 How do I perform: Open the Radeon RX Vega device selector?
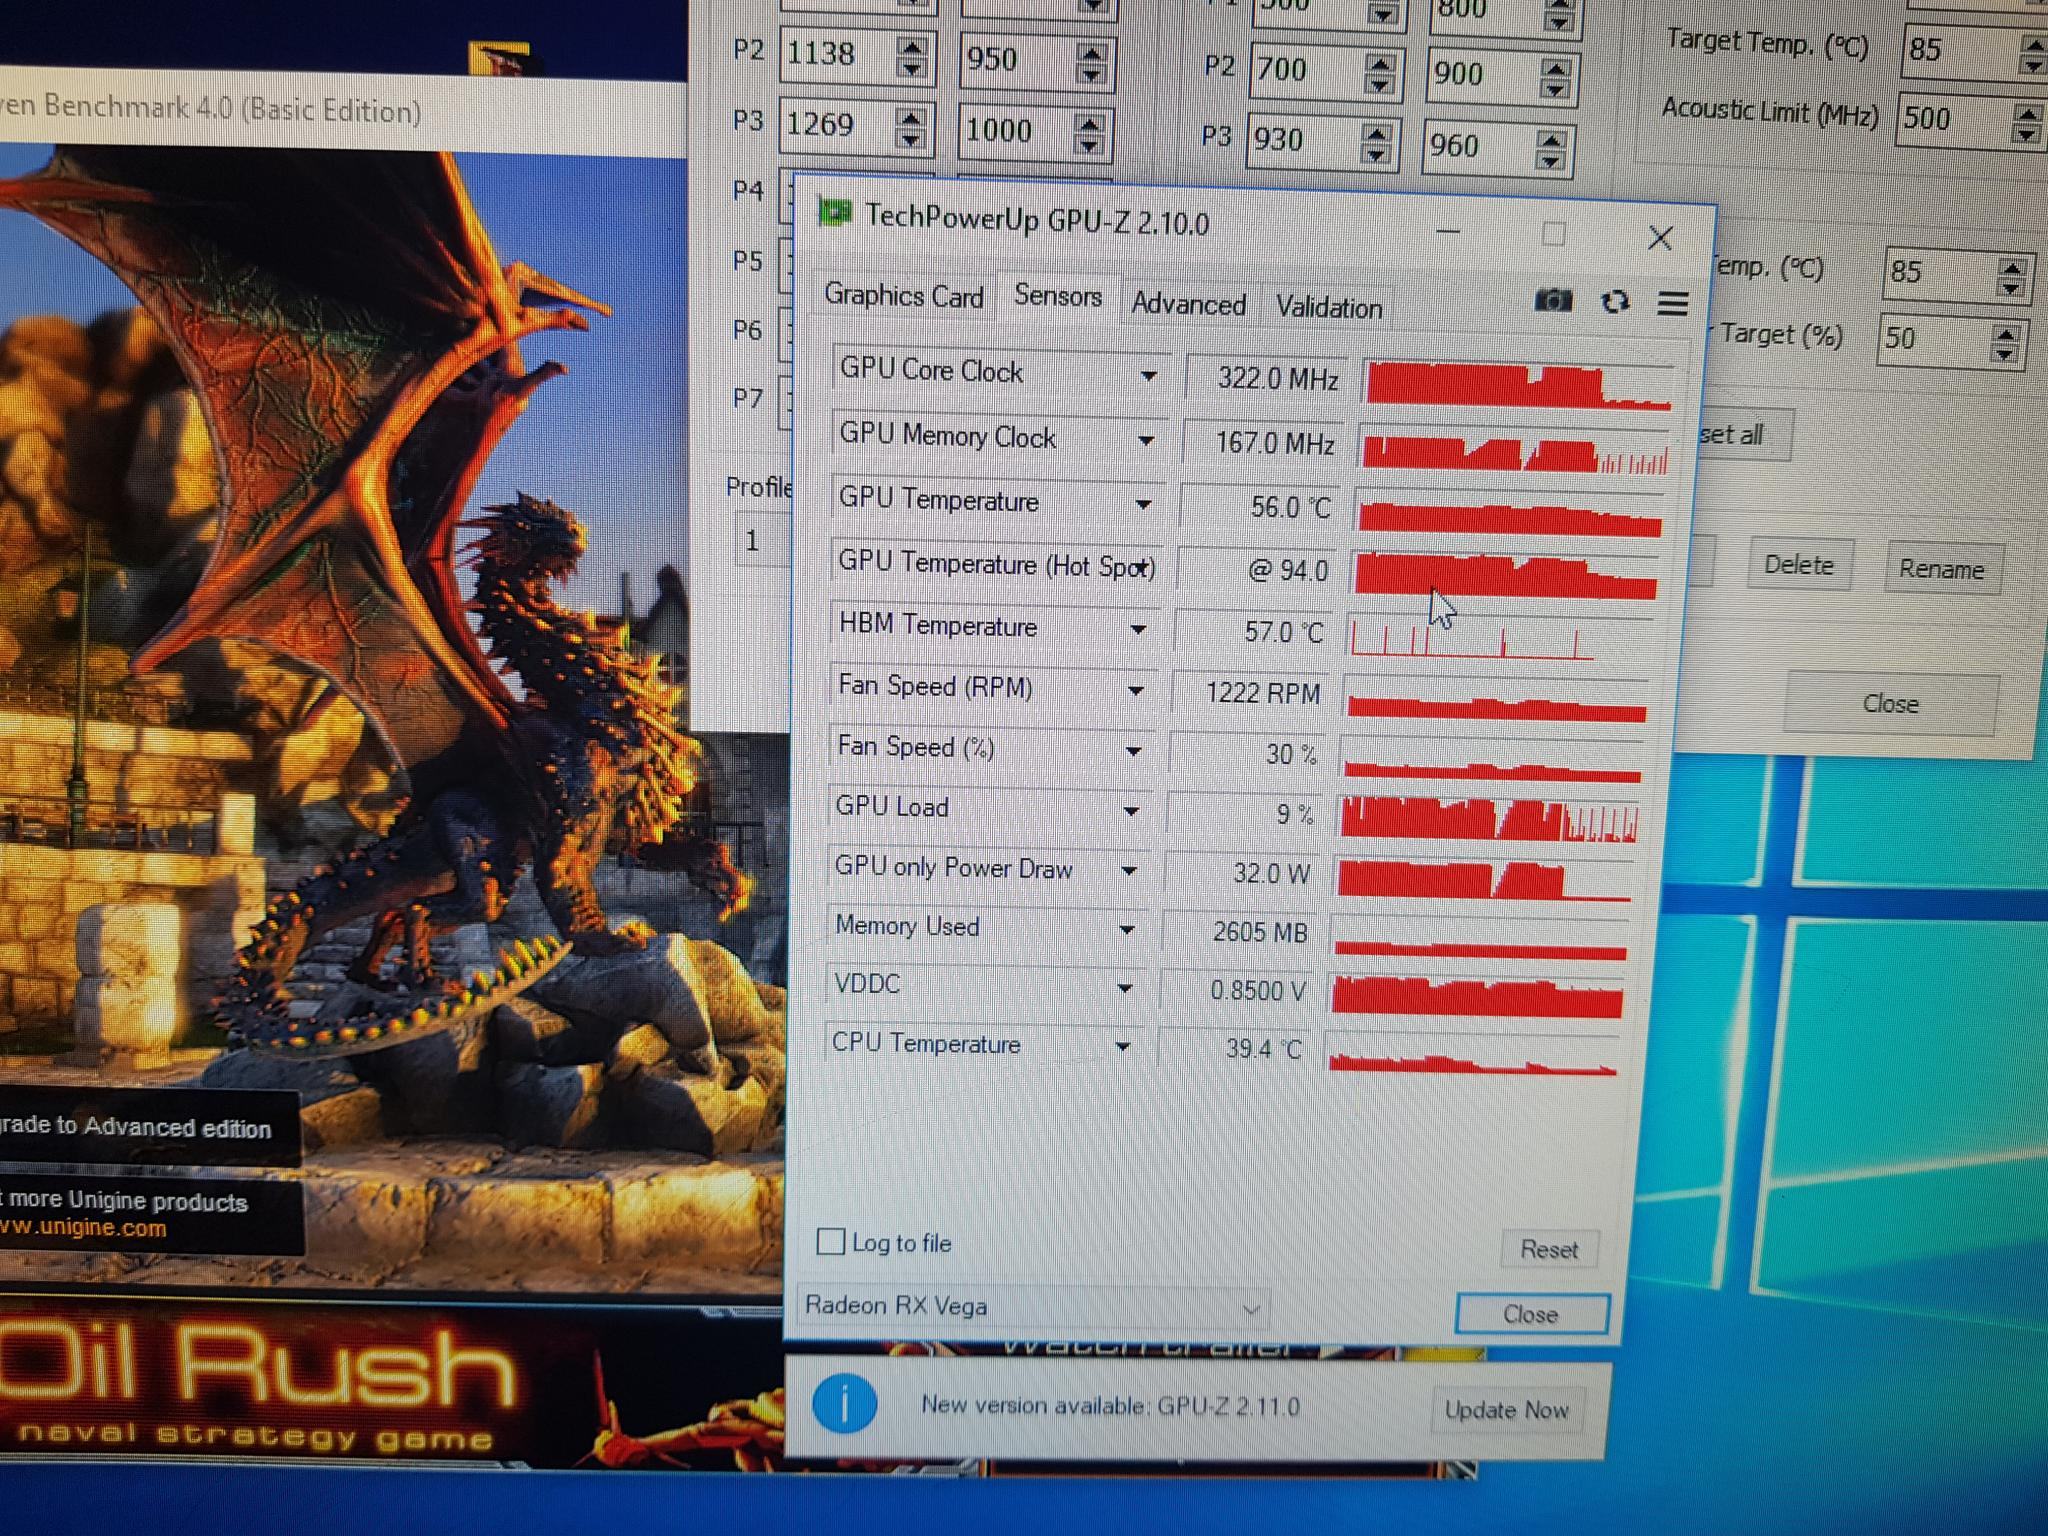[x=1033, y=1307]
